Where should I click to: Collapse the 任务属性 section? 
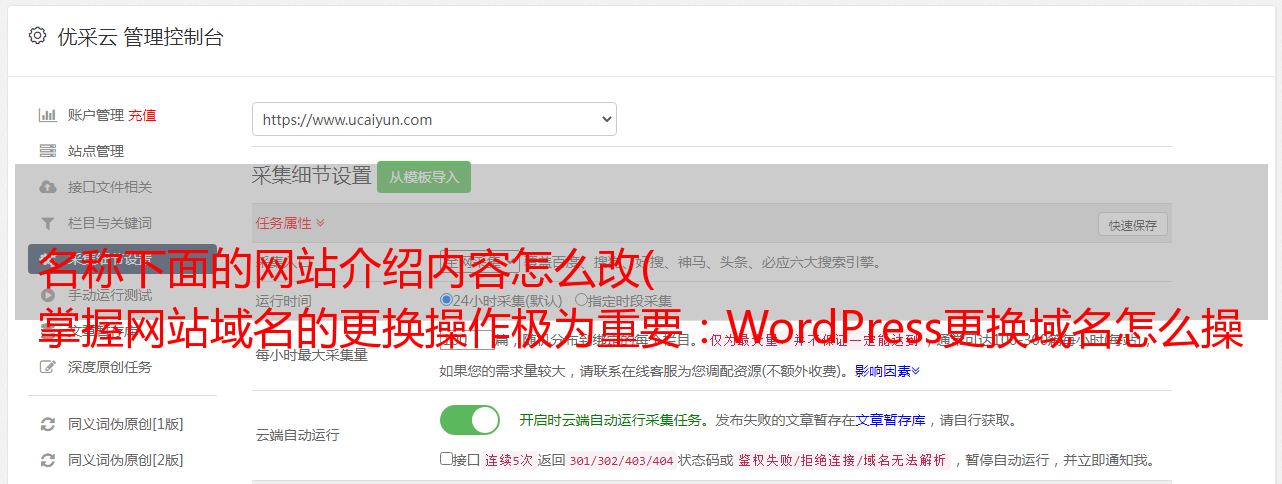click(290, 223)
